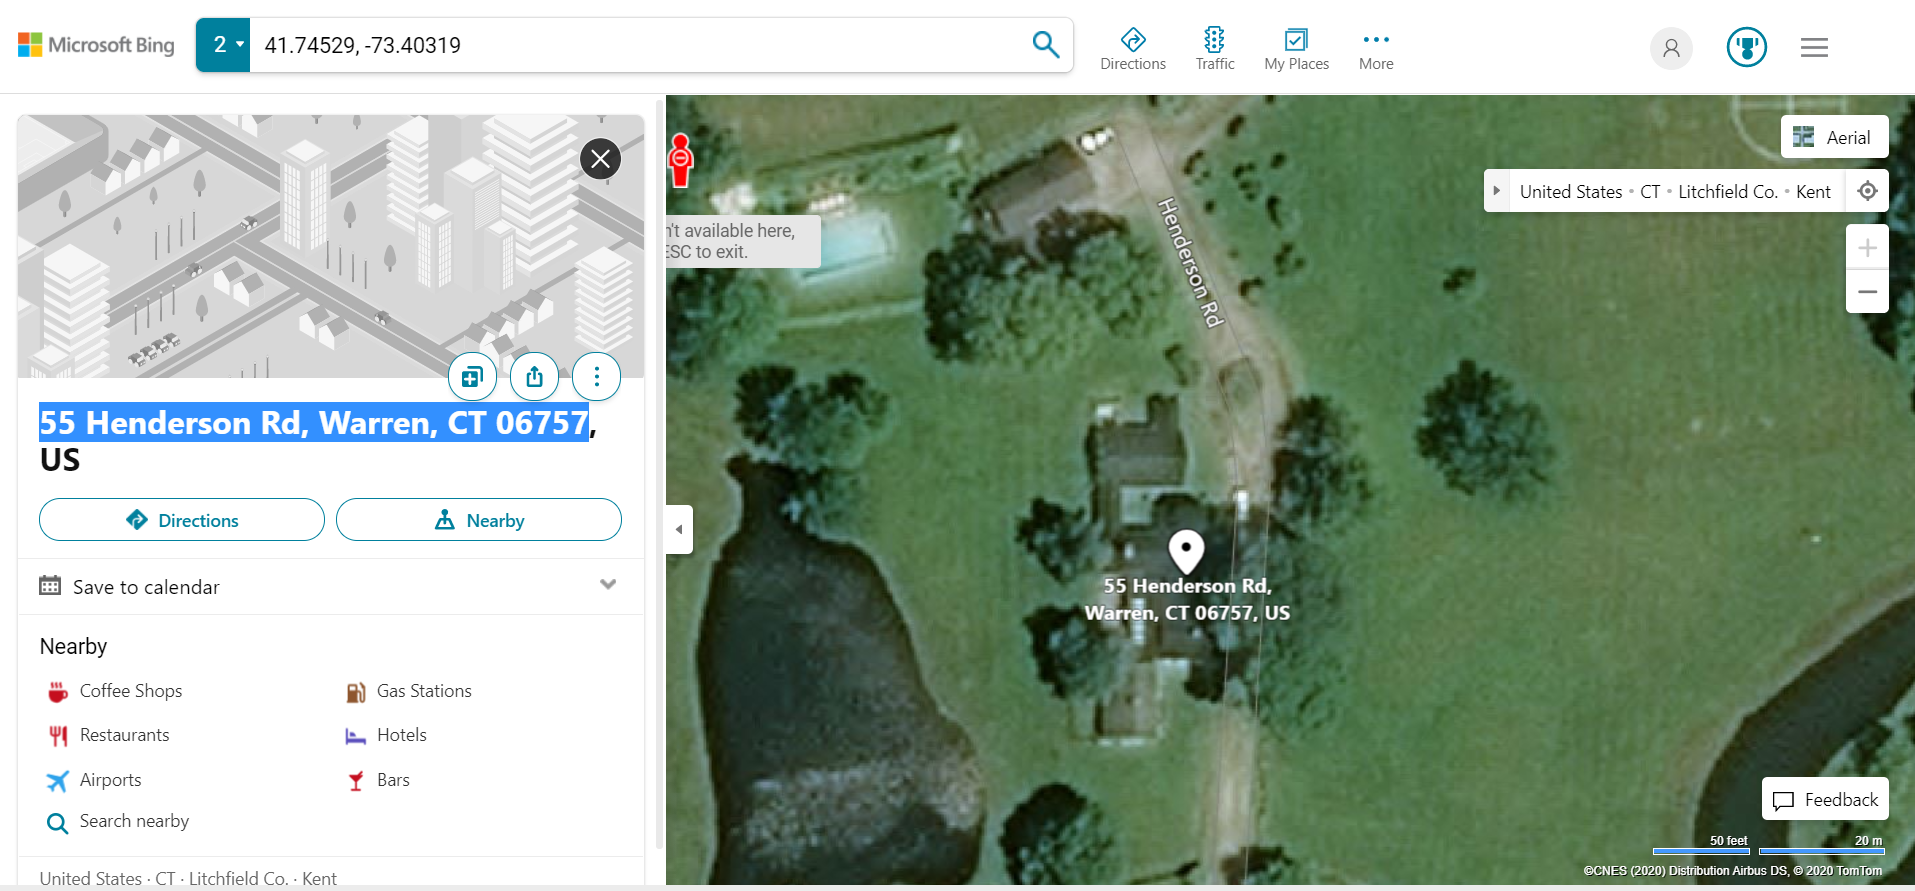Click the locate me target icon
This screenshot has height=891, width=1915.
[1867, 191]
